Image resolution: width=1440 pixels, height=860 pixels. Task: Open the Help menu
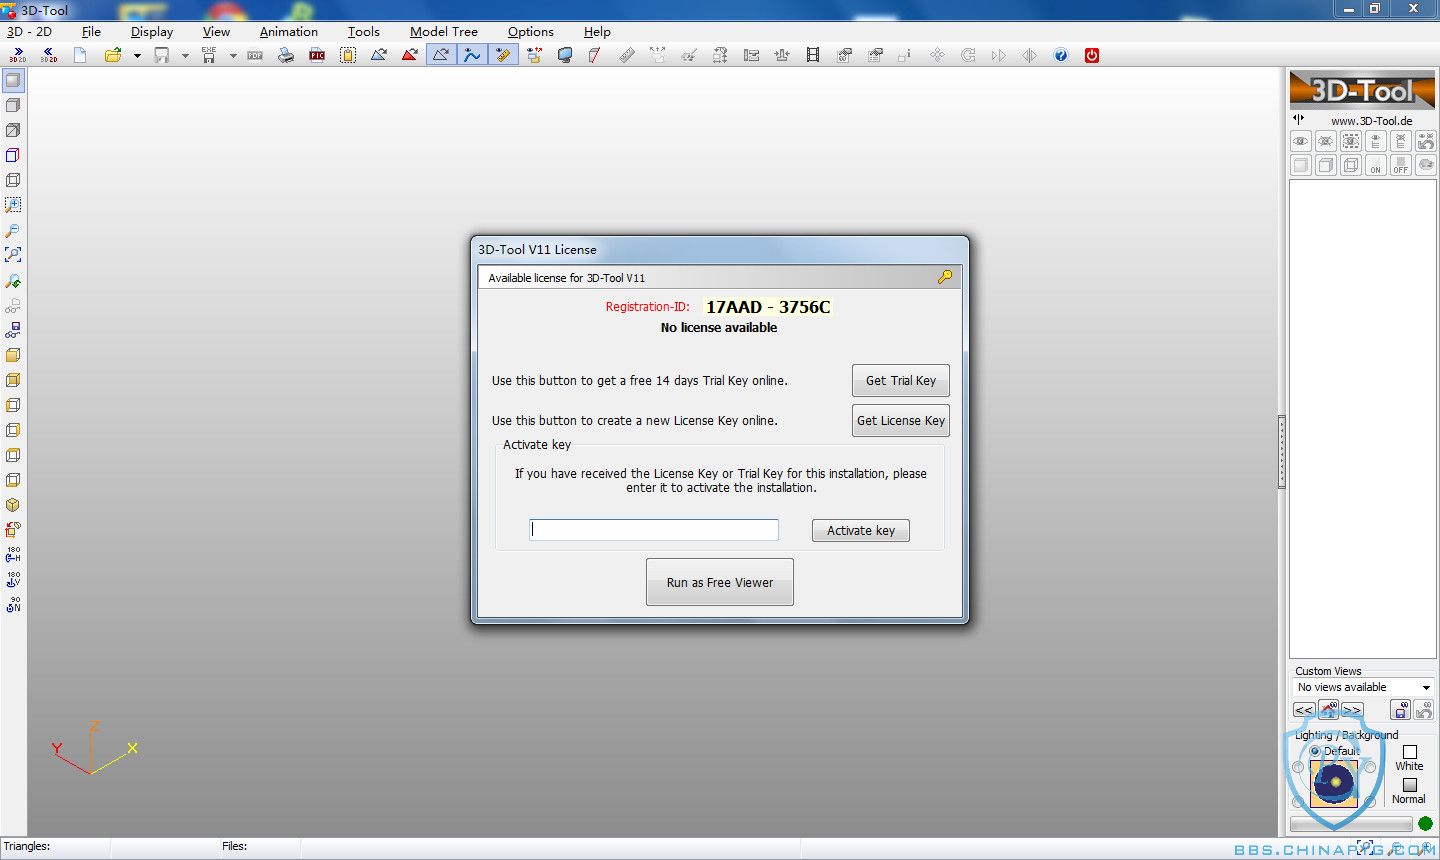pos(597,32)
